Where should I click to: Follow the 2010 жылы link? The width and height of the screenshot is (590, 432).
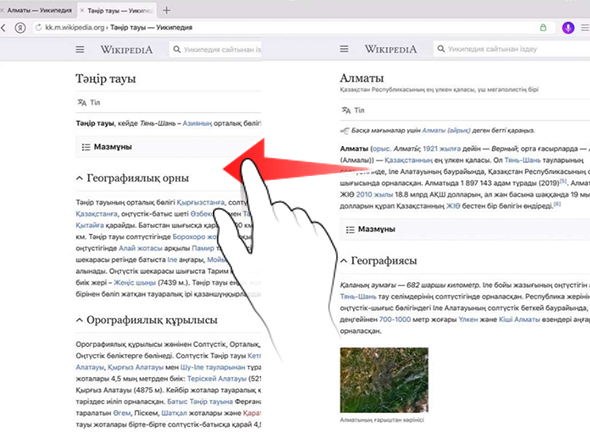pos(374,195)
